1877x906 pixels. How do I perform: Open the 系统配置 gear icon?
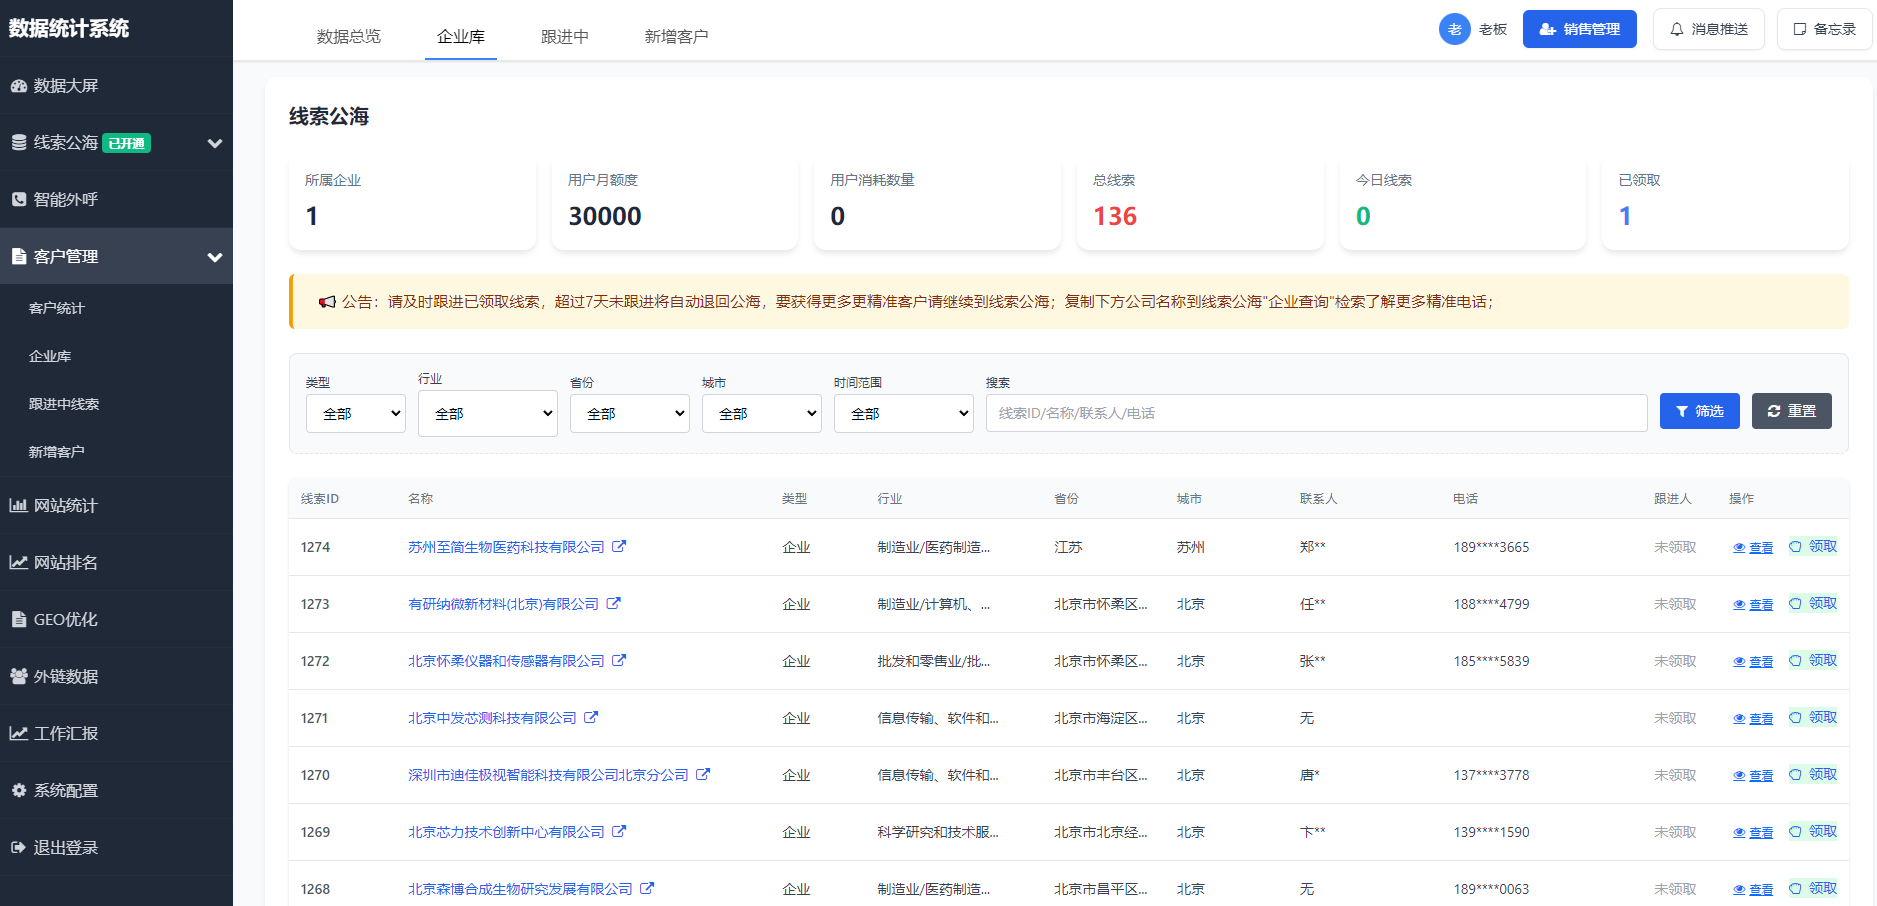(x=18, y=790)
